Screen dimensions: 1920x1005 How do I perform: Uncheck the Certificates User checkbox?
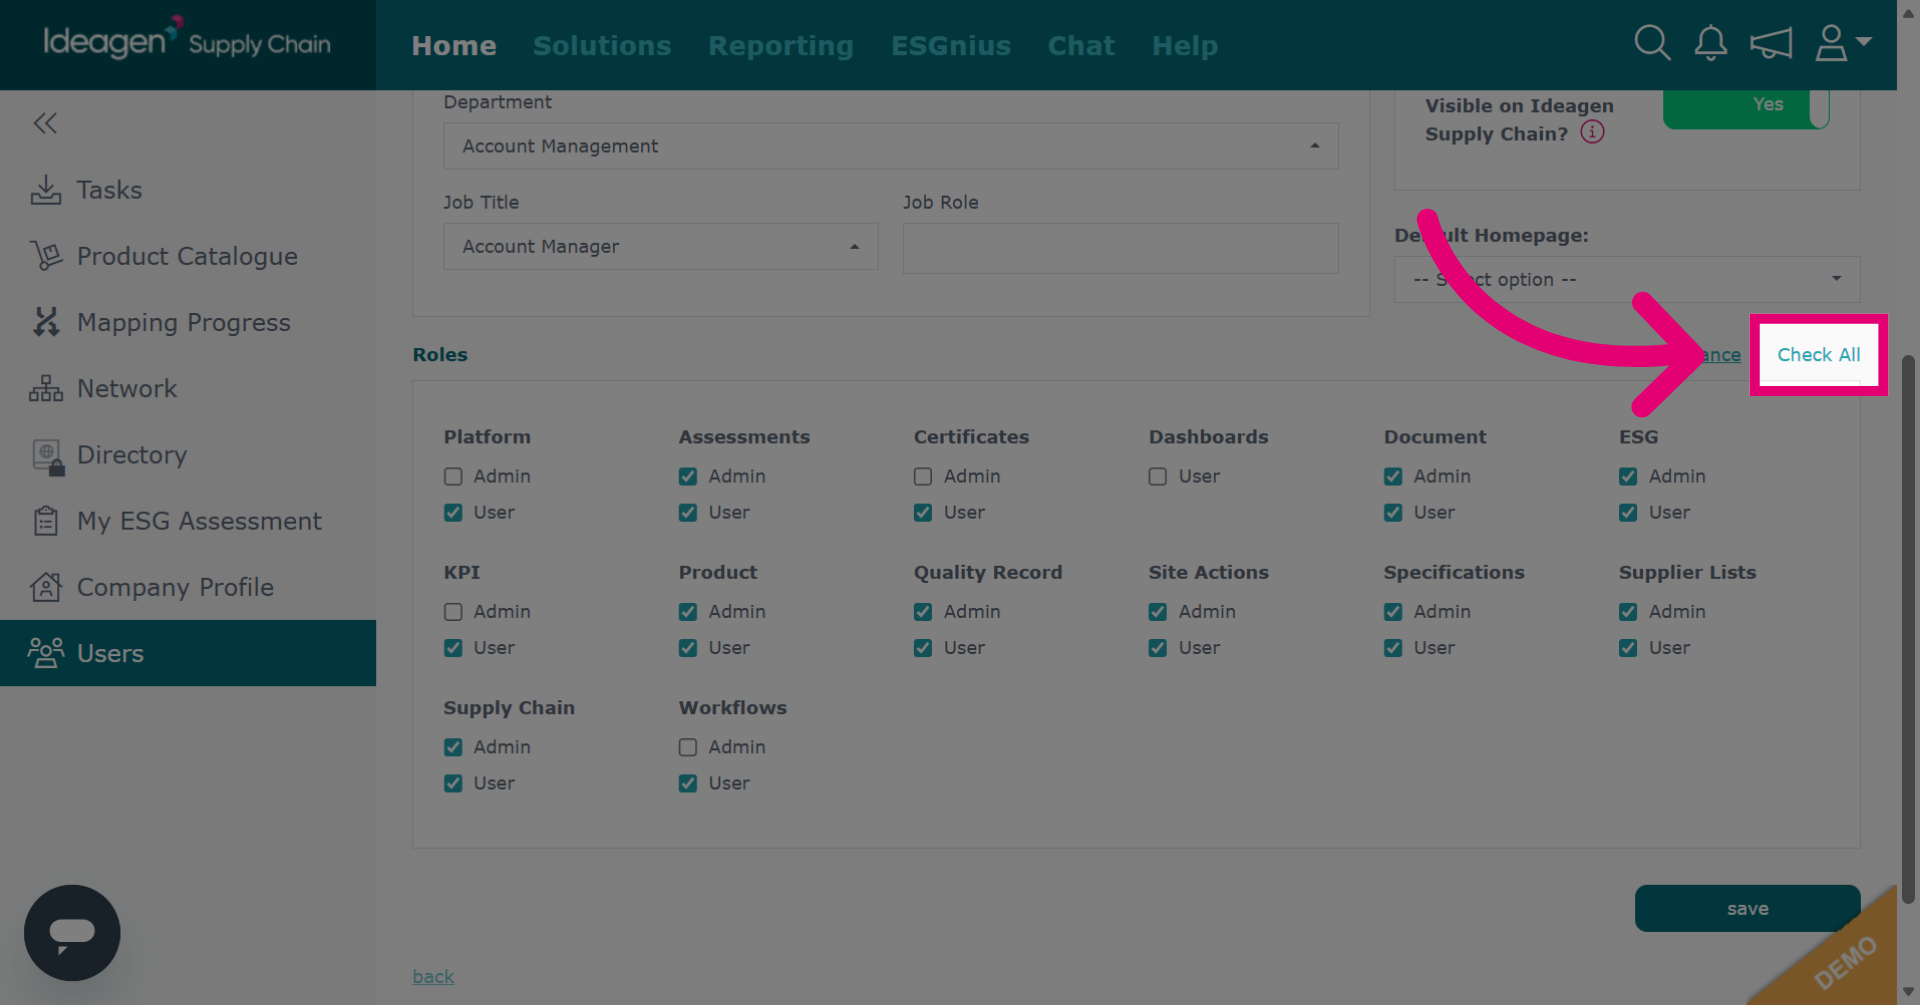923,513
